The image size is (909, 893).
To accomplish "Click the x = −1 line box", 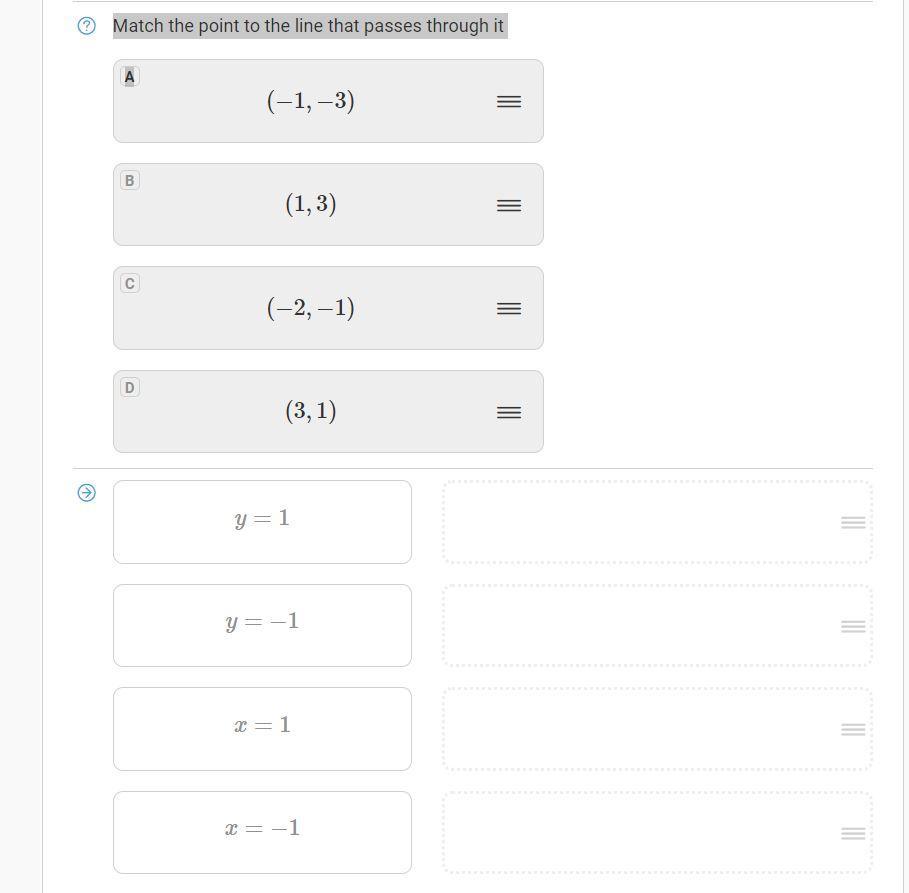I will [x=262, y=833].
